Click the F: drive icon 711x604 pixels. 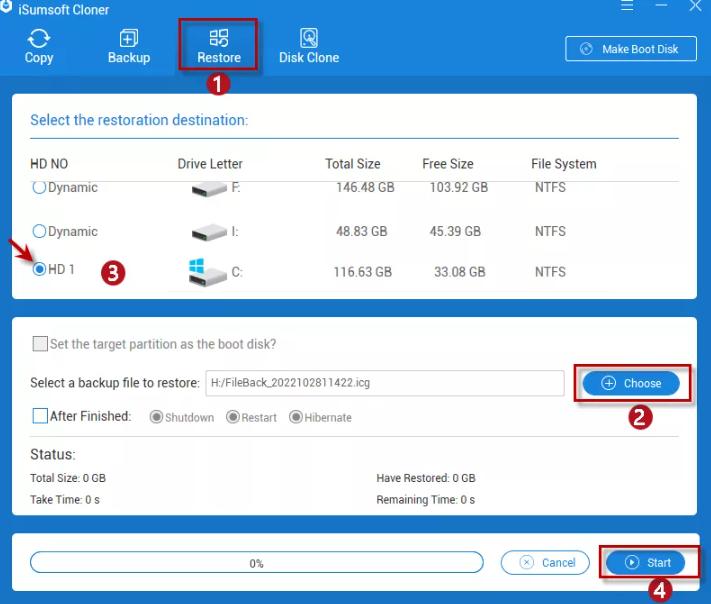pyautogui.click(x=209, y=188)
